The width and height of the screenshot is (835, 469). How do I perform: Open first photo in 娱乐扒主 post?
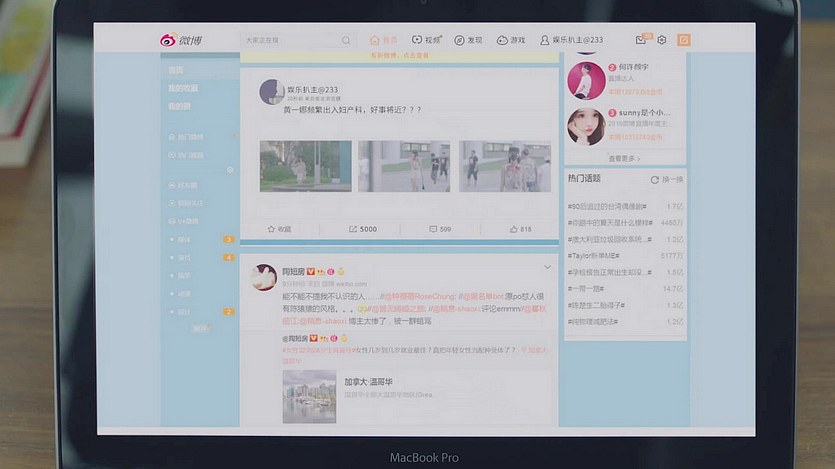[x=306, y=166]
